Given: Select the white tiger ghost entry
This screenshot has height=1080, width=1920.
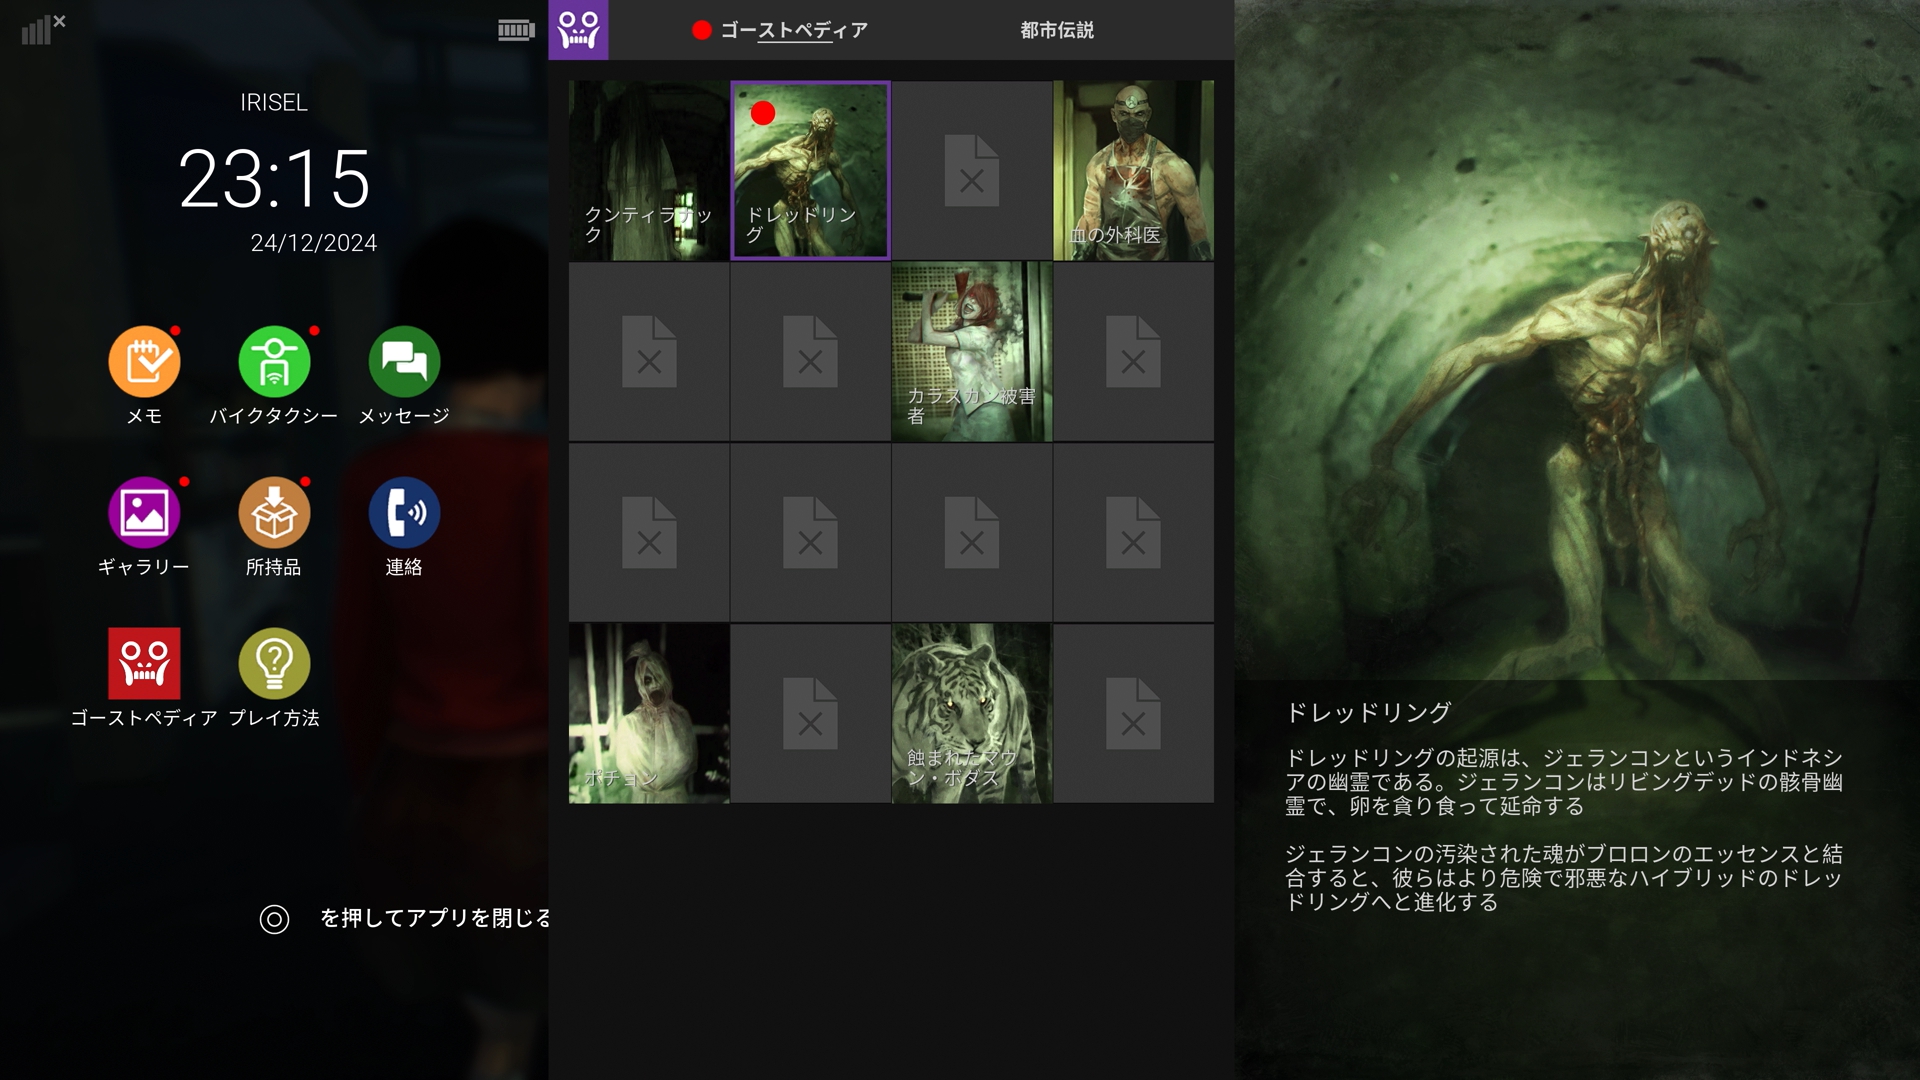Looking at the screenshot, I should click(971, 714).
